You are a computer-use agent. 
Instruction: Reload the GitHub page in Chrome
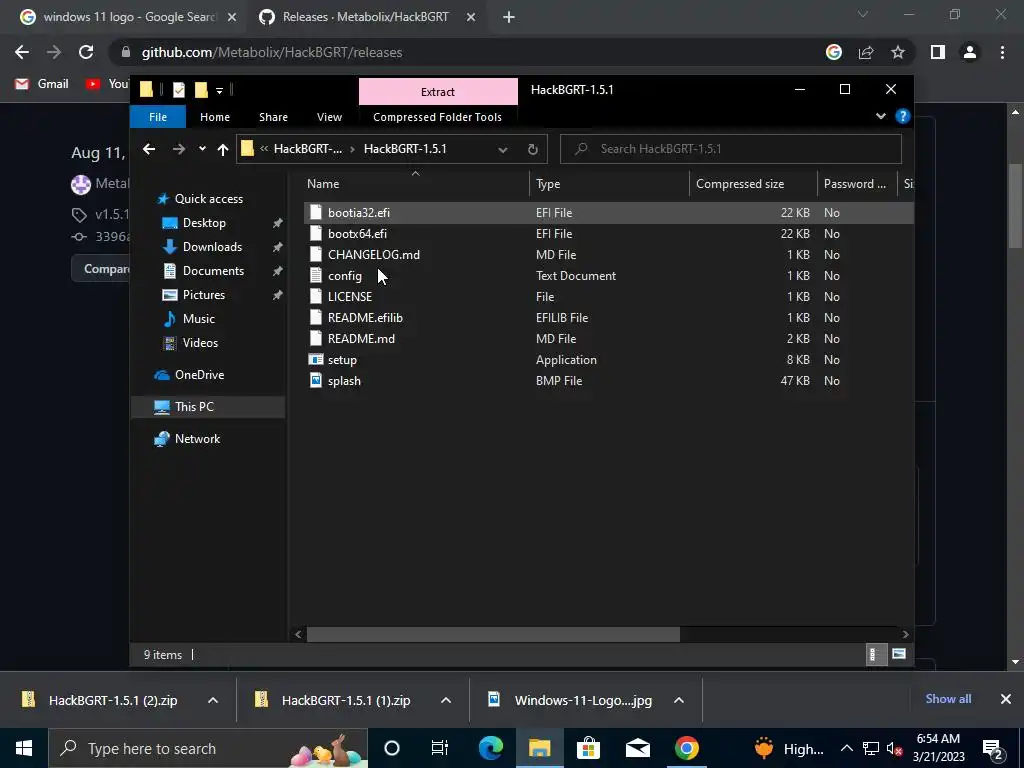pyautogui.click(x=86, y=52)
